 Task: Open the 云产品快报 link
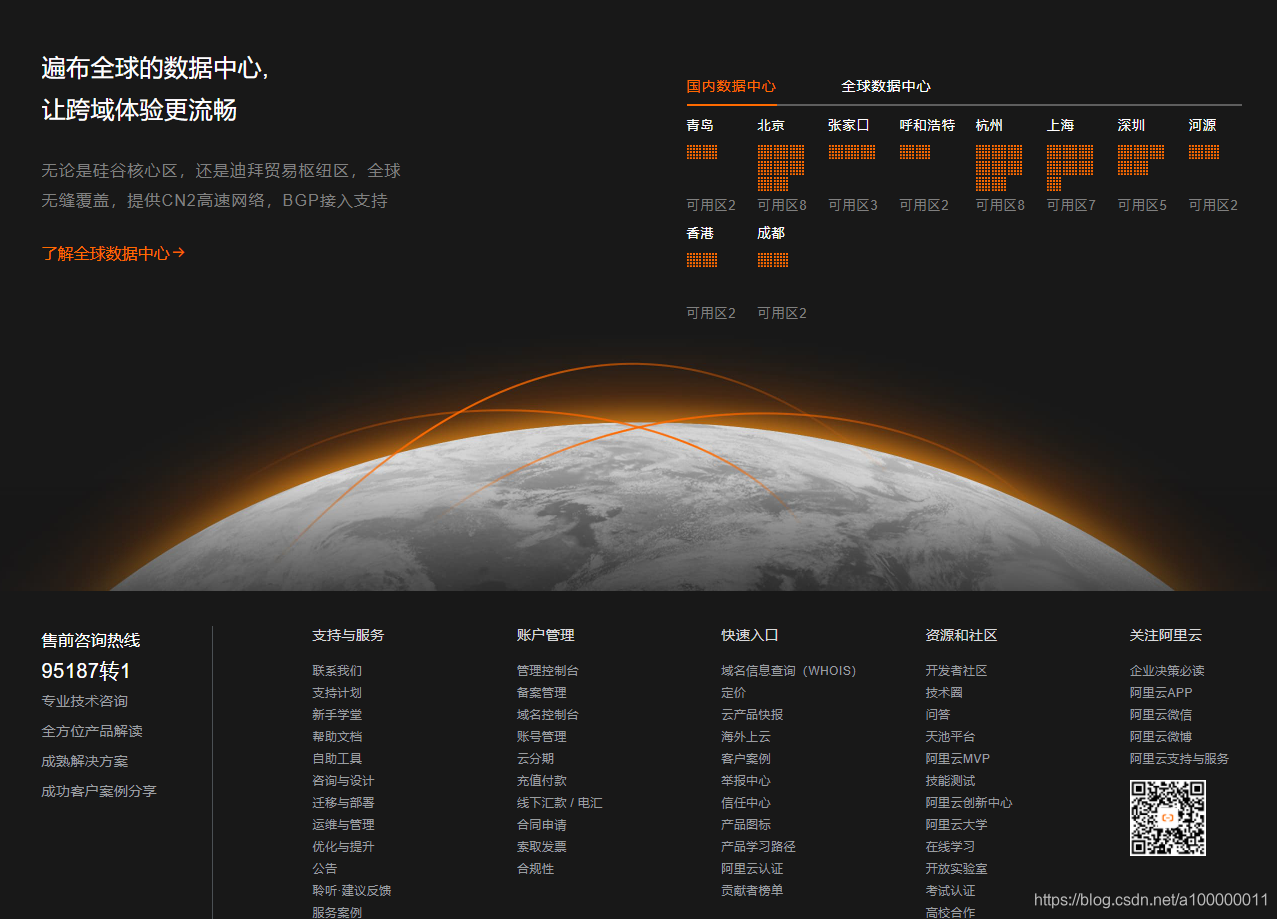pos(752,715)
